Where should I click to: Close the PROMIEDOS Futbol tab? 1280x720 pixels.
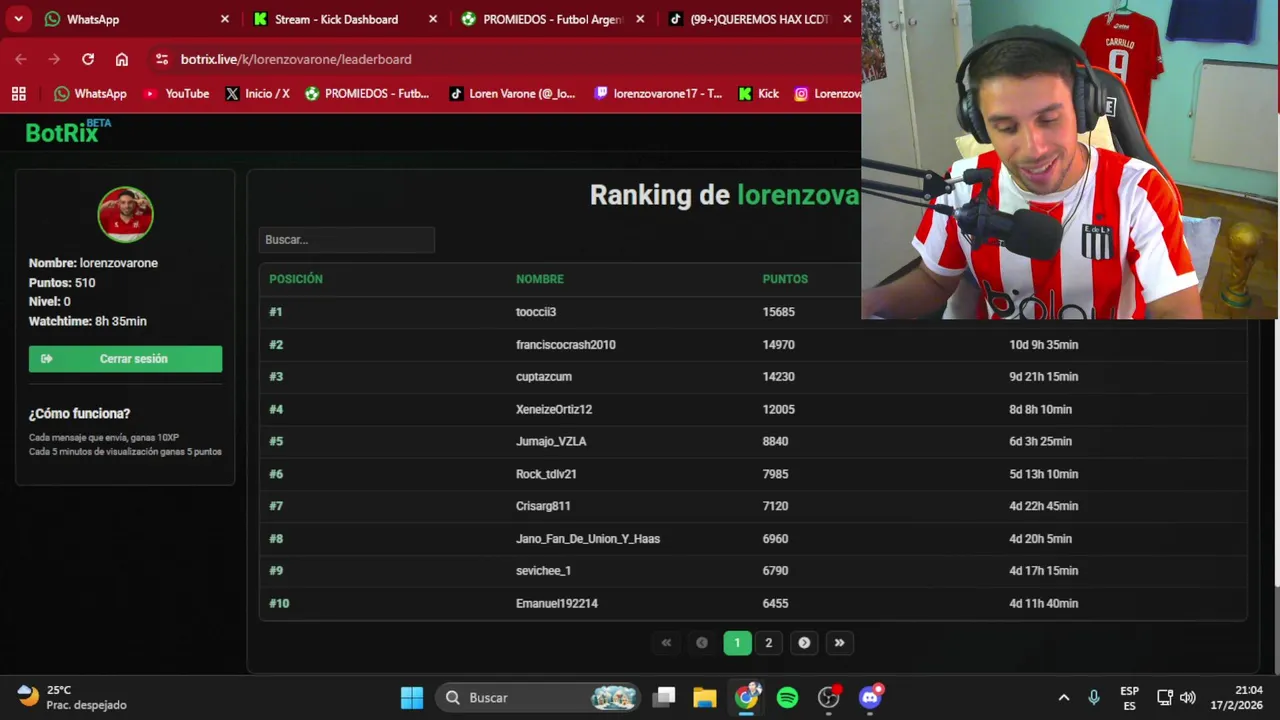click(x=640, y=19)
